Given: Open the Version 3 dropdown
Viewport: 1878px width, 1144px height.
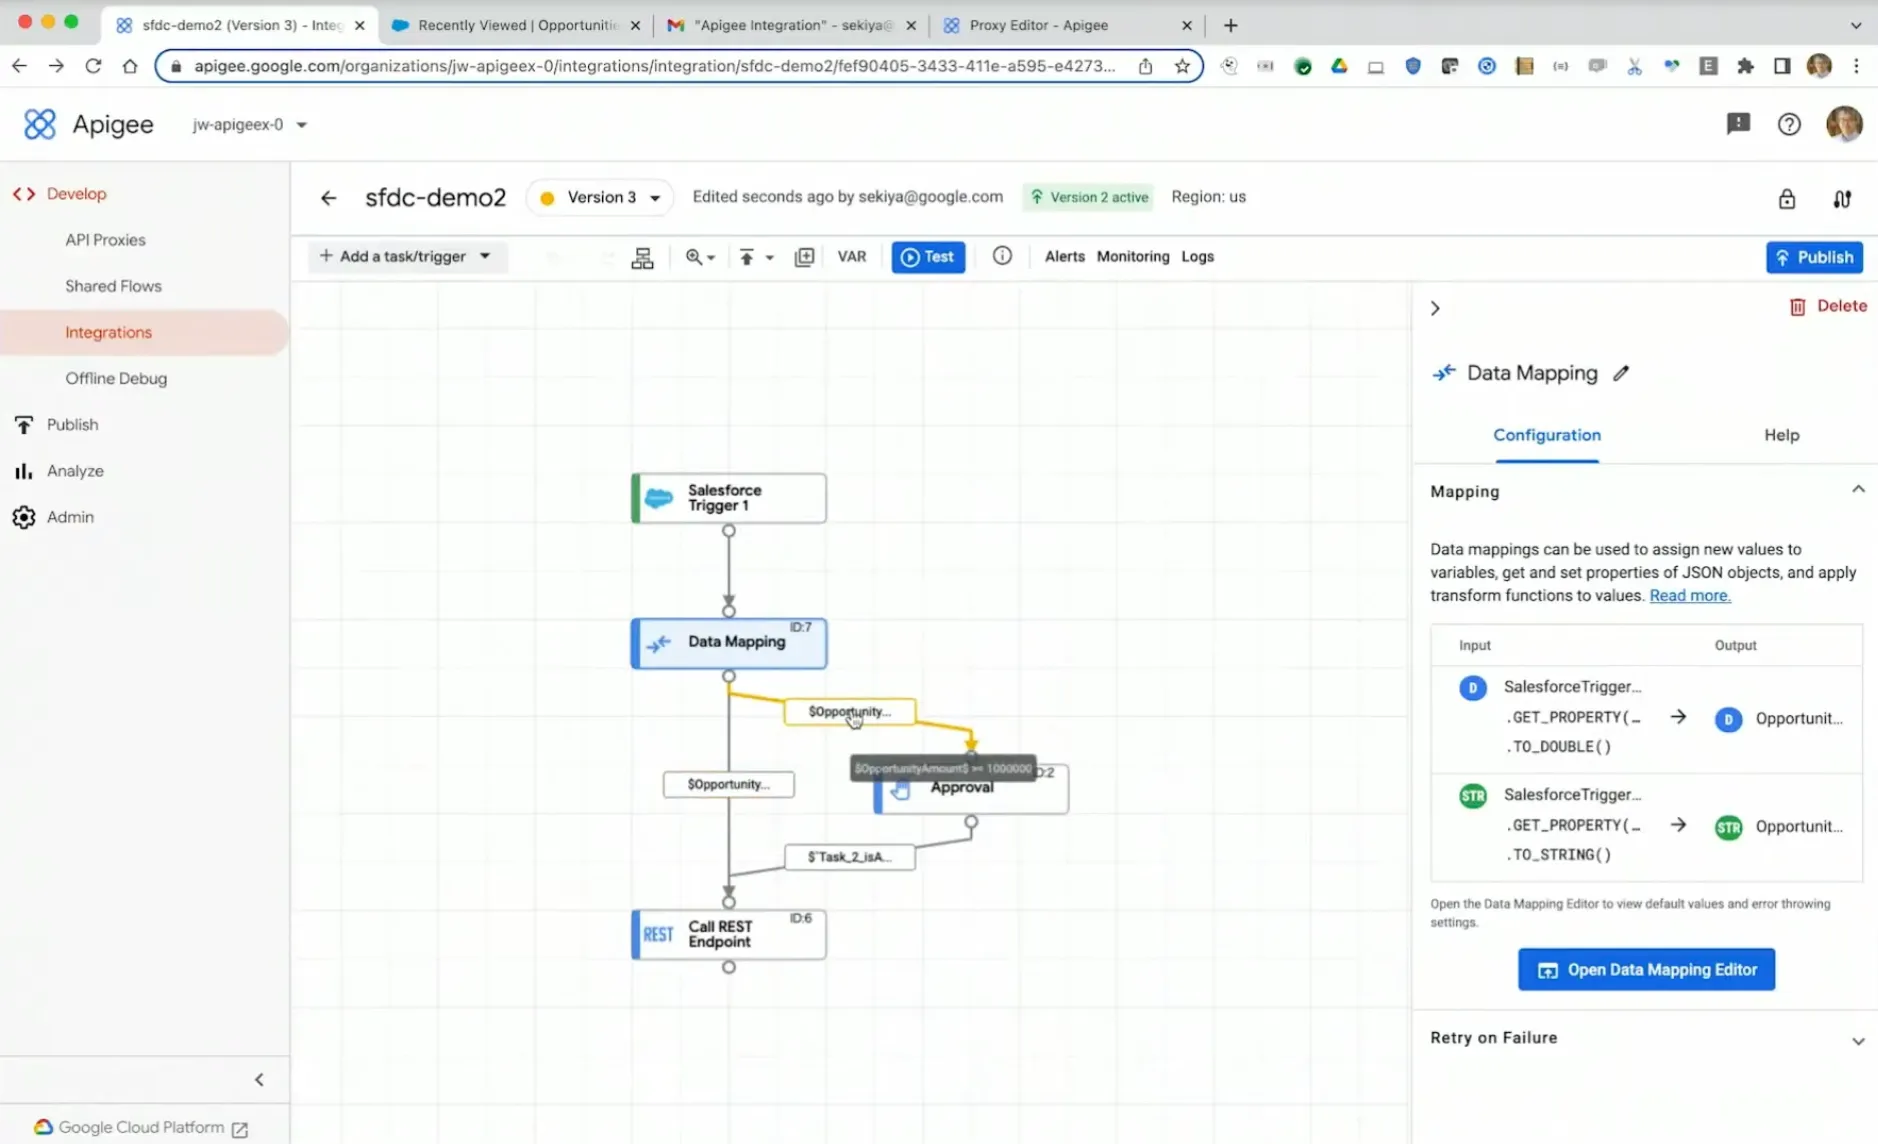Looking at the screenshot, I should click(600, 198).
